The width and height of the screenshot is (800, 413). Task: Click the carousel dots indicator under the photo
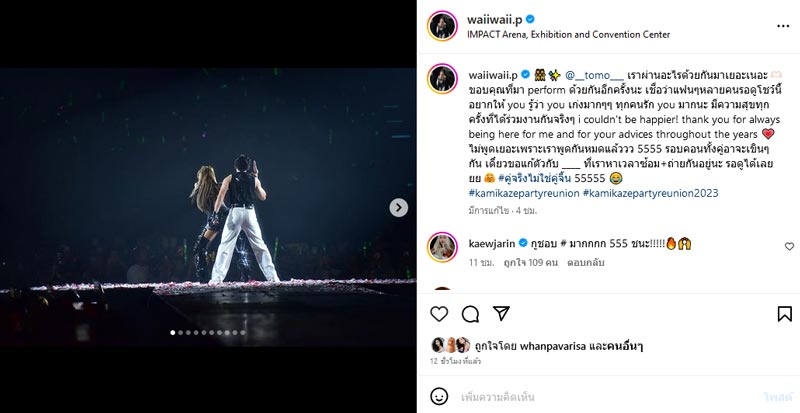click(209, 332)
